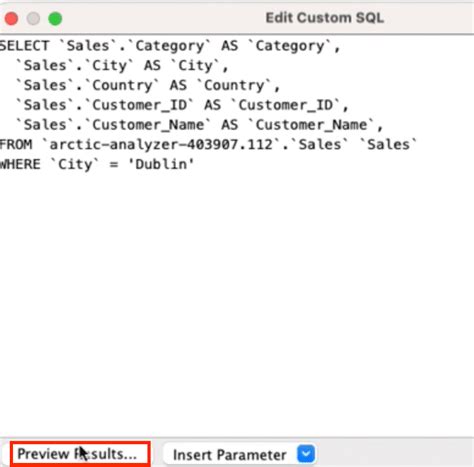Click the Customer_Name line in the query

(x=199, y=125)
